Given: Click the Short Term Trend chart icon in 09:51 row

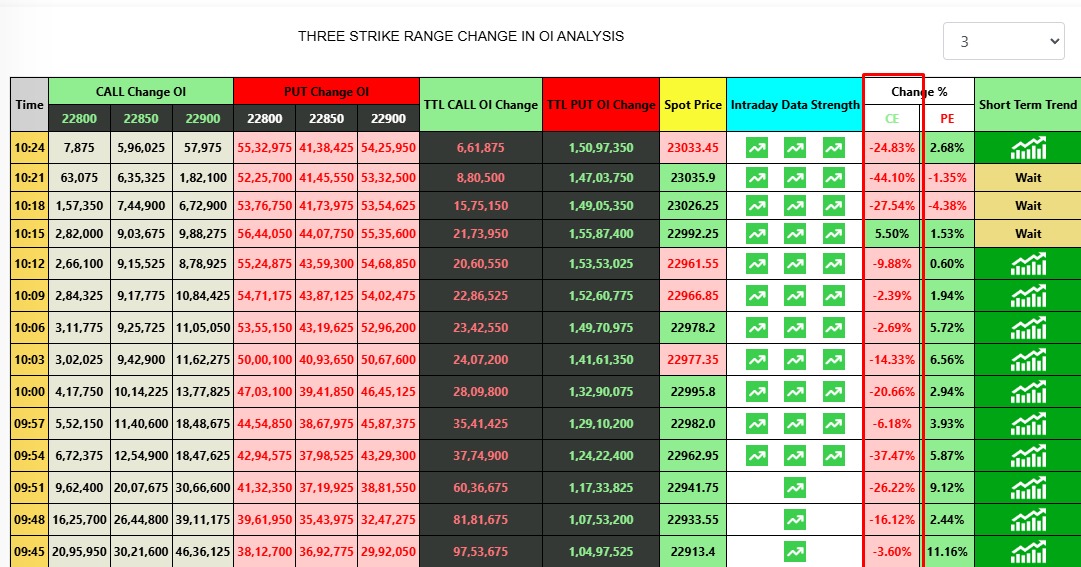Looking at the screenshot, I should (x=1028, y=488).
